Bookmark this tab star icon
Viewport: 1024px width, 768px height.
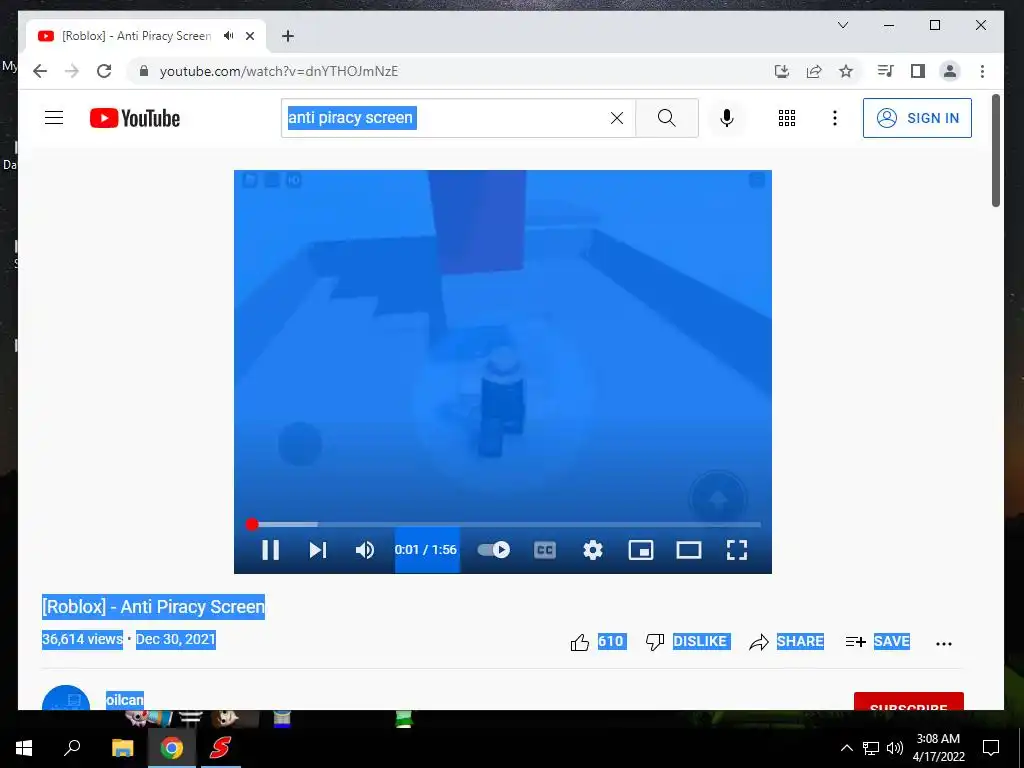846,71
